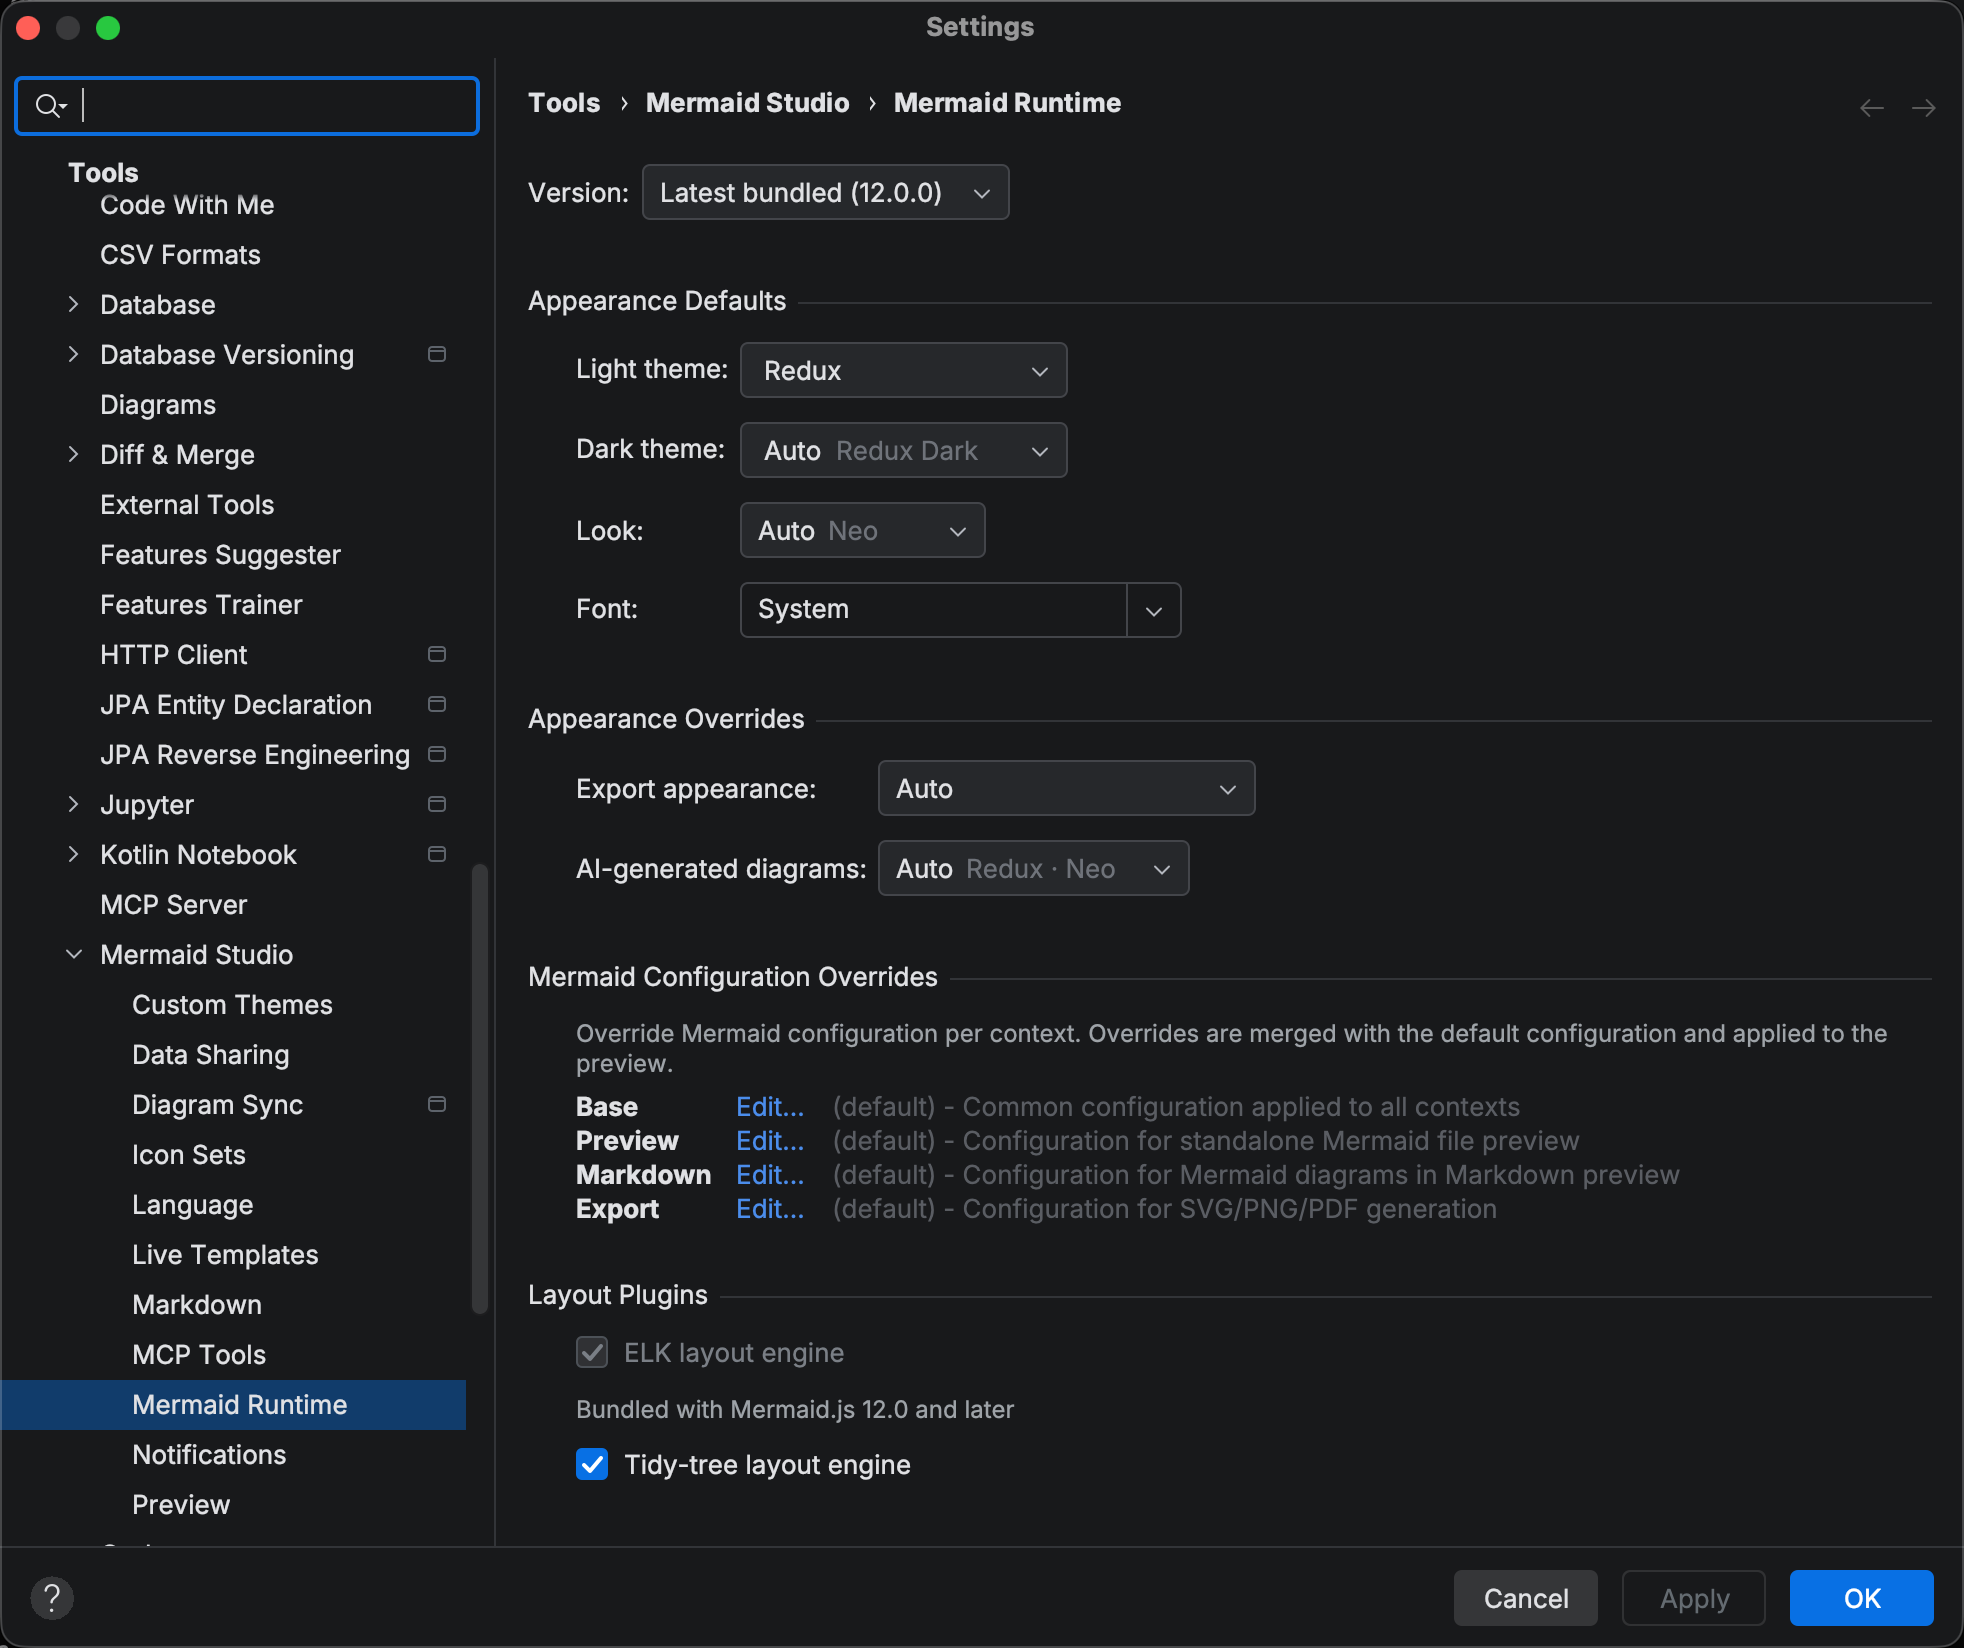Click the help question mark icon
Viewport: 1964px width, 1648px height.
[x=52, y=1598]
